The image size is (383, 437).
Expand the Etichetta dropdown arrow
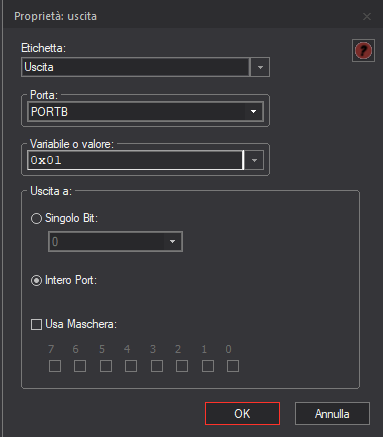[x=260, y=67]
